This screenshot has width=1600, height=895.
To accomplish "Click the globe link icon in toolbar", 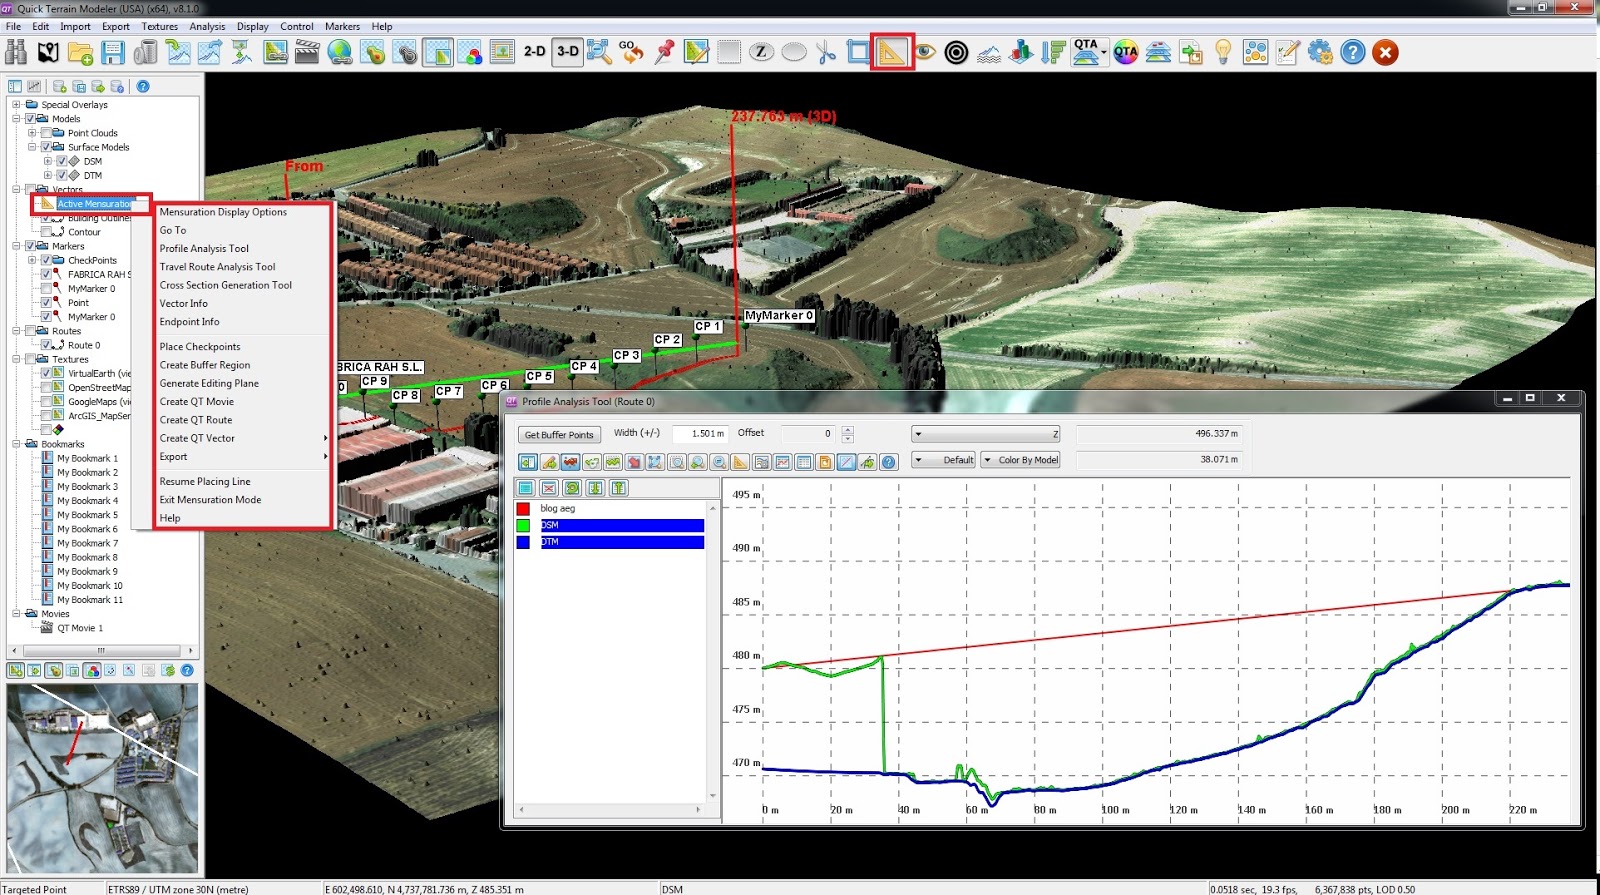I will click(340, 52).
